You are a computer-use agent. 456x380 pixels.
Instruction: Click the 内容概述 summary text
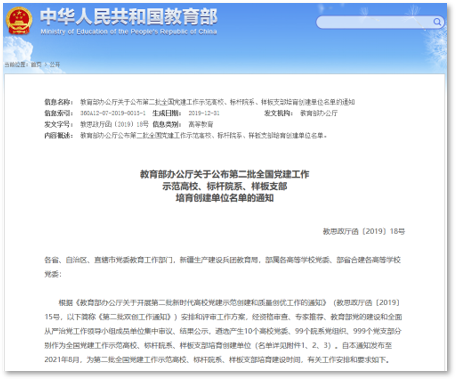coord(203,136)
